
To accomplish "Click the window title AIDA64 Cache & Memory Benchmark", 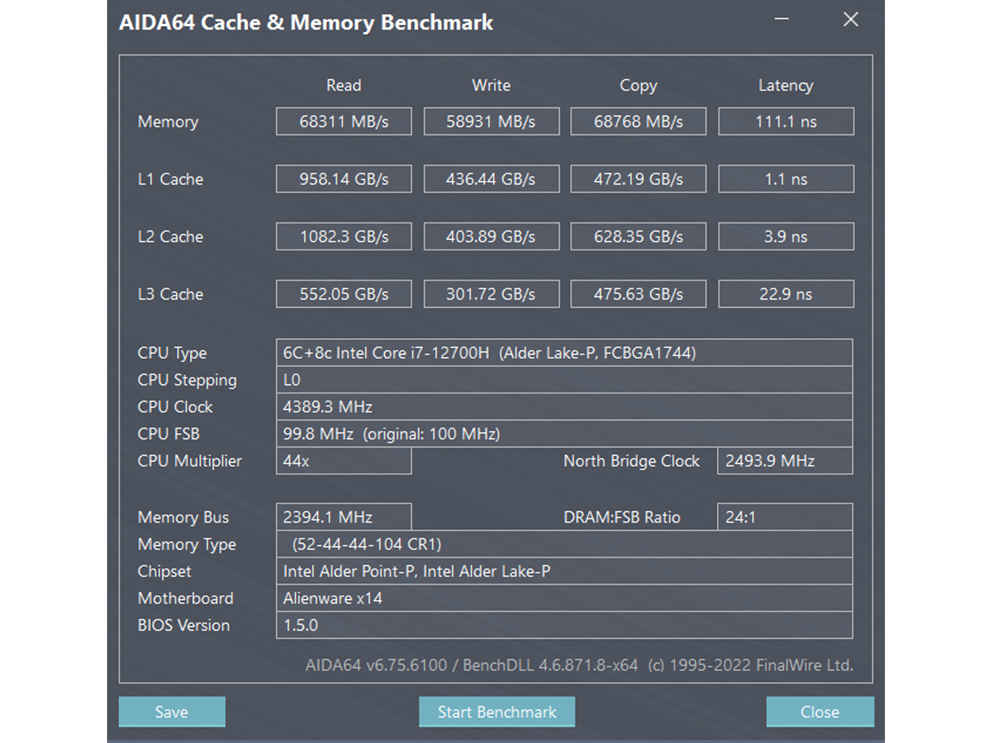I will [306, 23].
